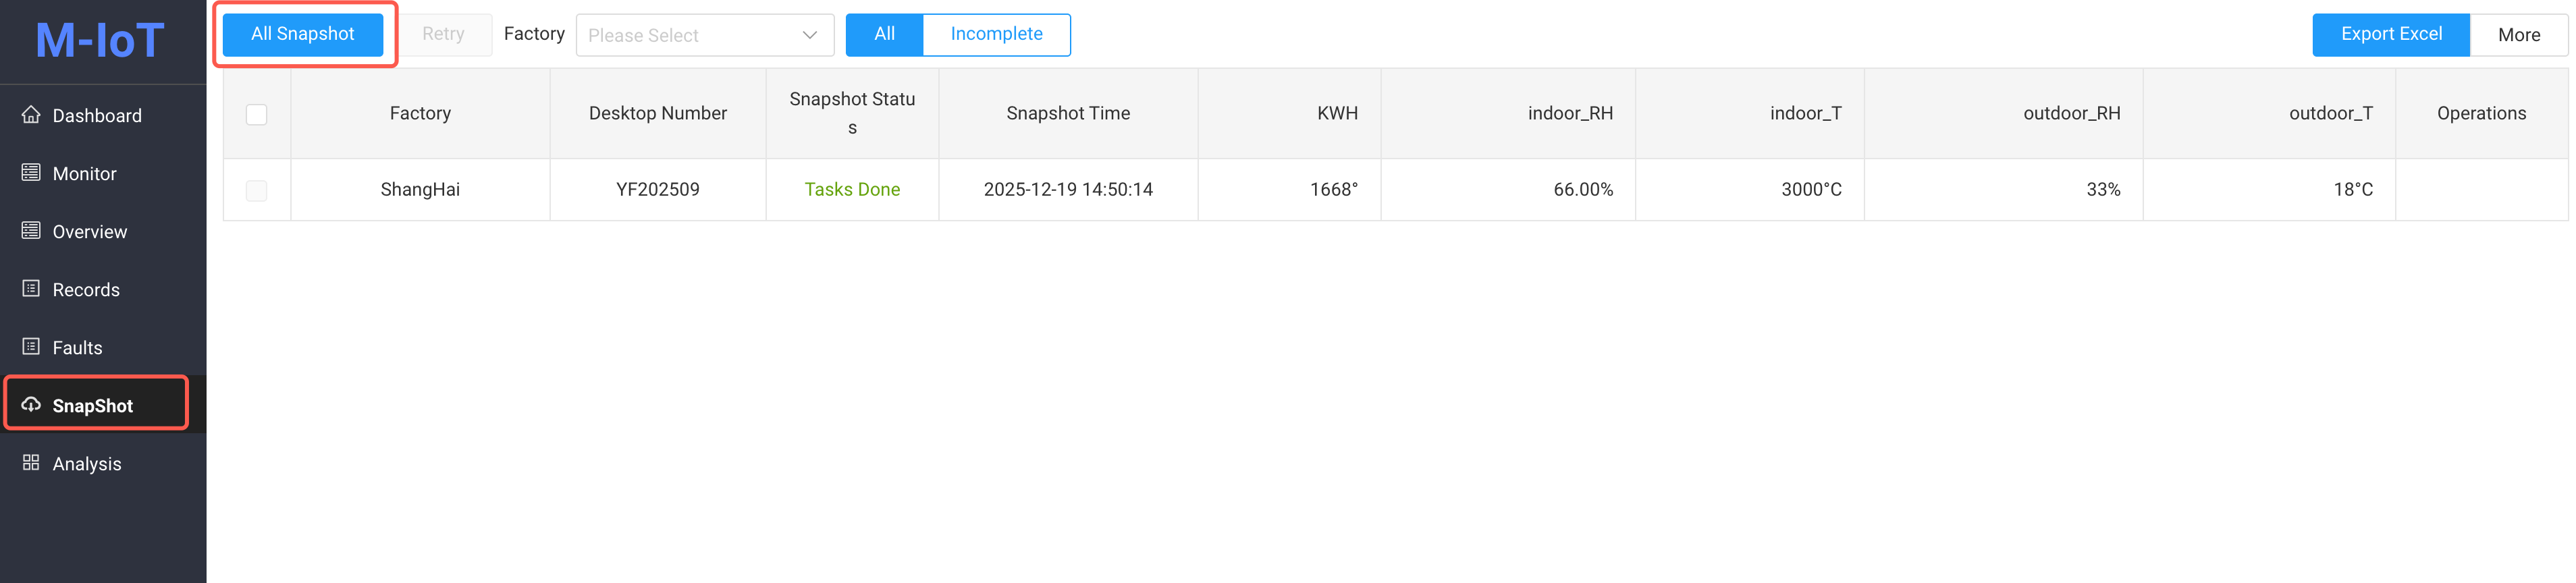Click the M-IoT logo
Image resolution: width=2576 pixels, height=583 pixels.
point(100,41)
